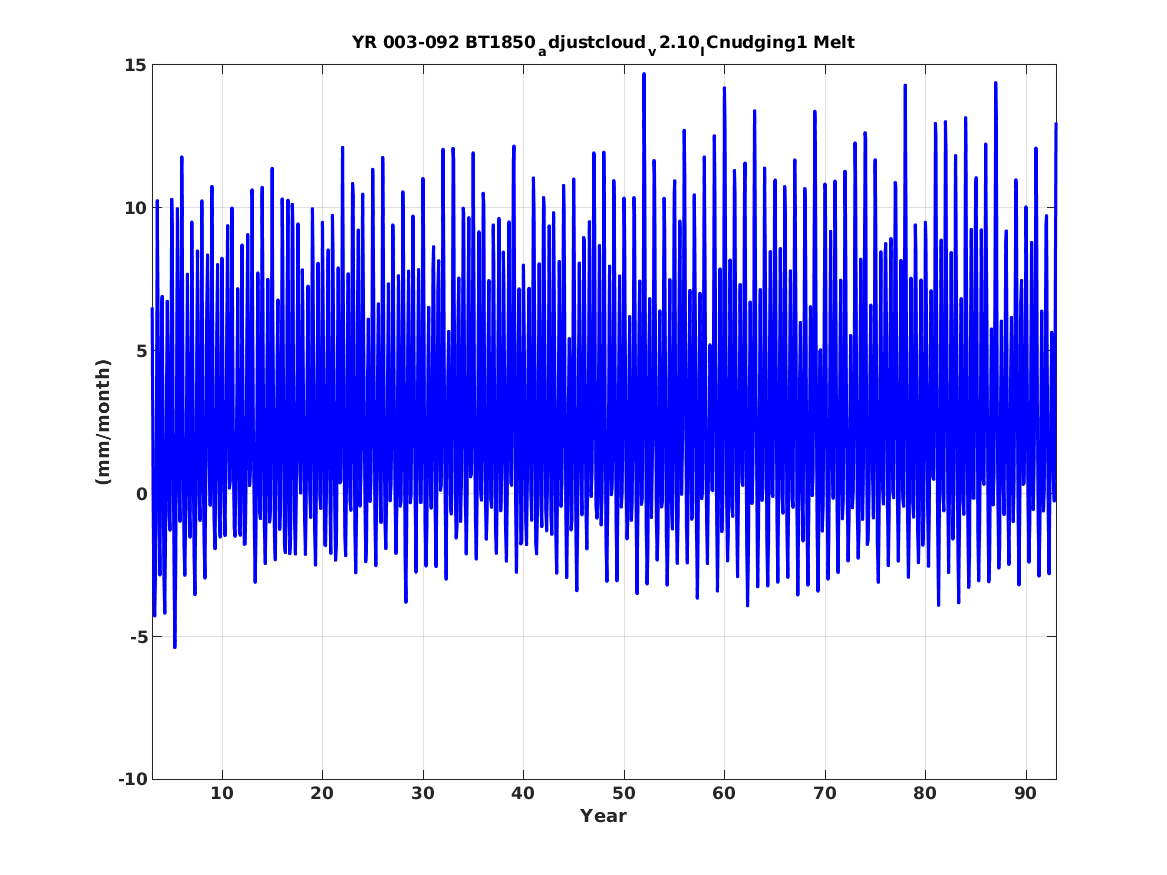Image resolution: width=1167 pixels, height=875 pixels.
Task: Click x-axis tick label 50
Action: [x=624, y=794]
